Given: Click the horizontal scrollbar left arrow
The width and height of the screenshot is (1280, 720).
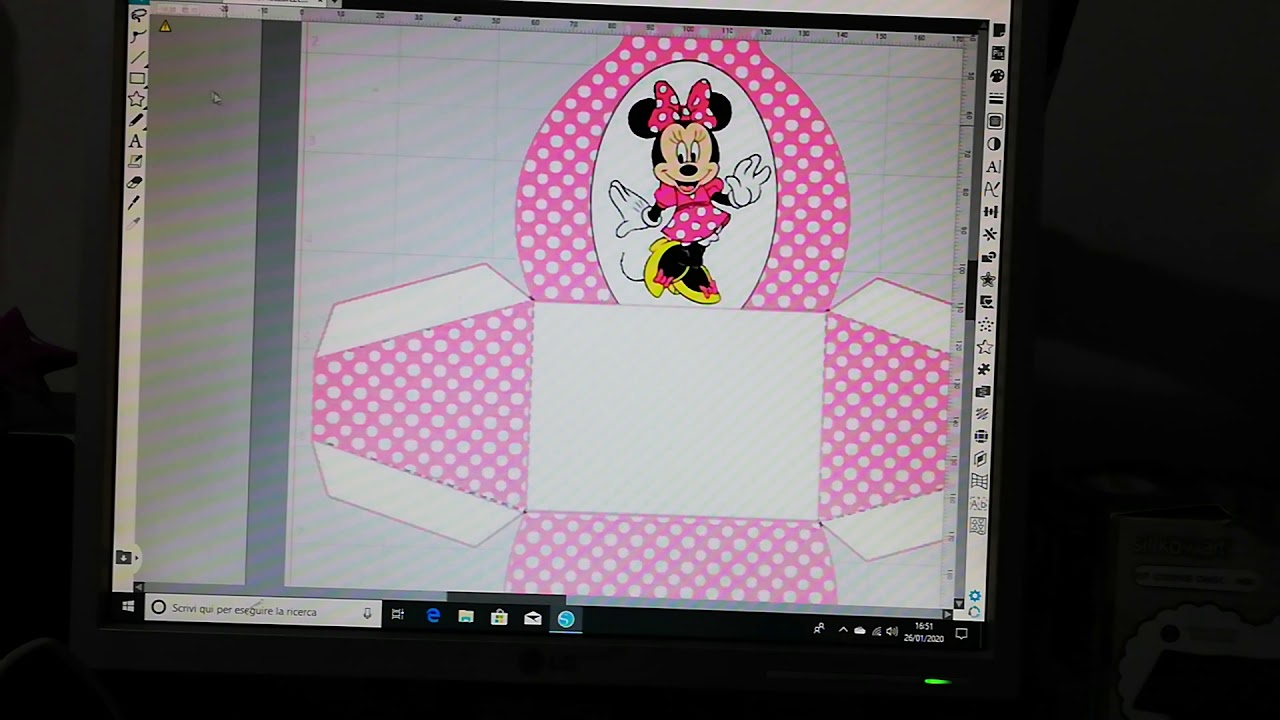Looking at the screenshot, I should [x=139, y=587].
